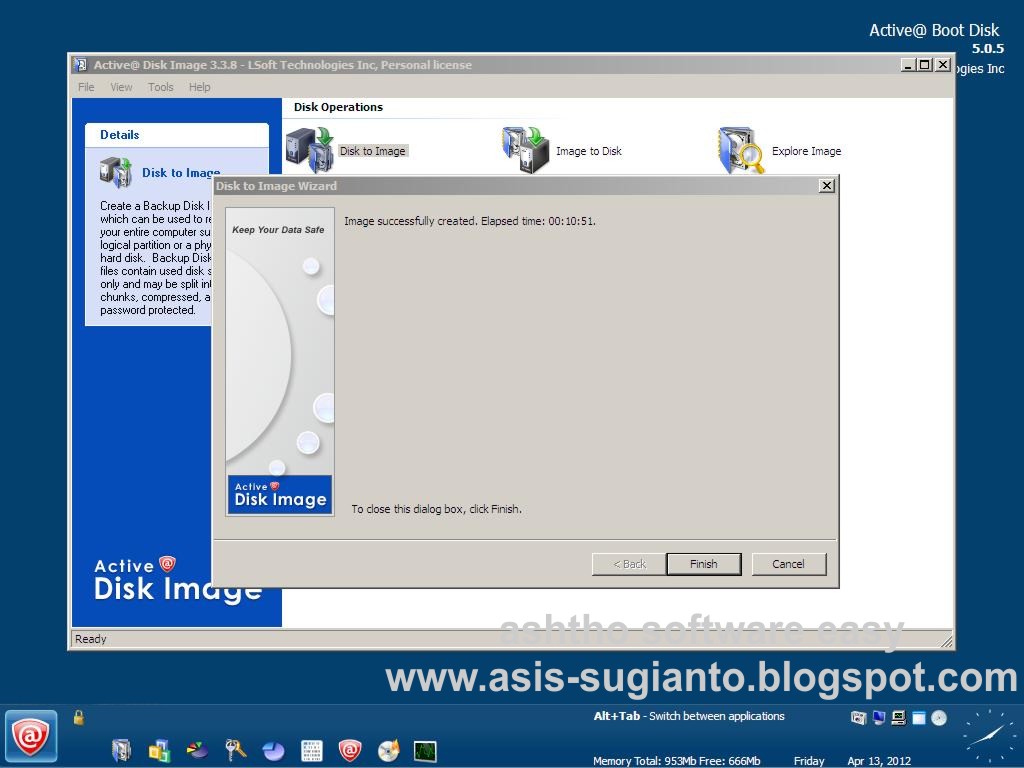Open the Tools menu
1024x768 pixels.
160,87
